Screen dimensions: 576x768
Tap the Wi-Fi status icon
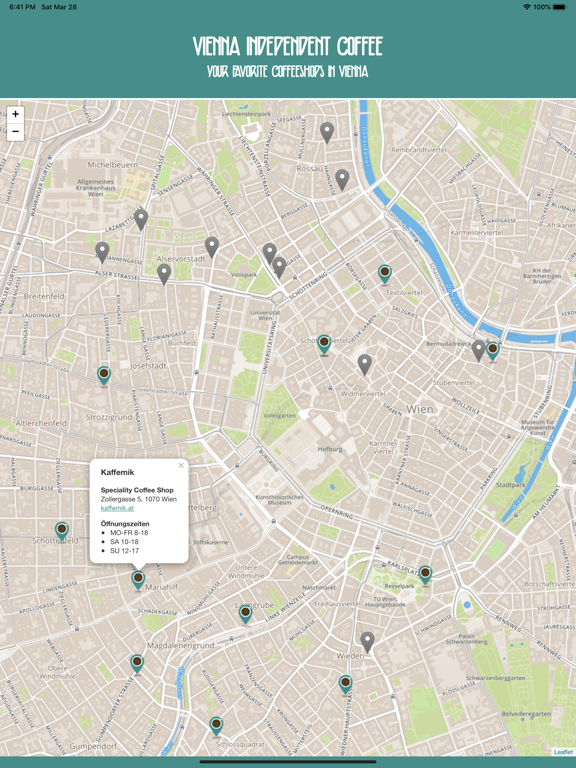tap(527, 7)
